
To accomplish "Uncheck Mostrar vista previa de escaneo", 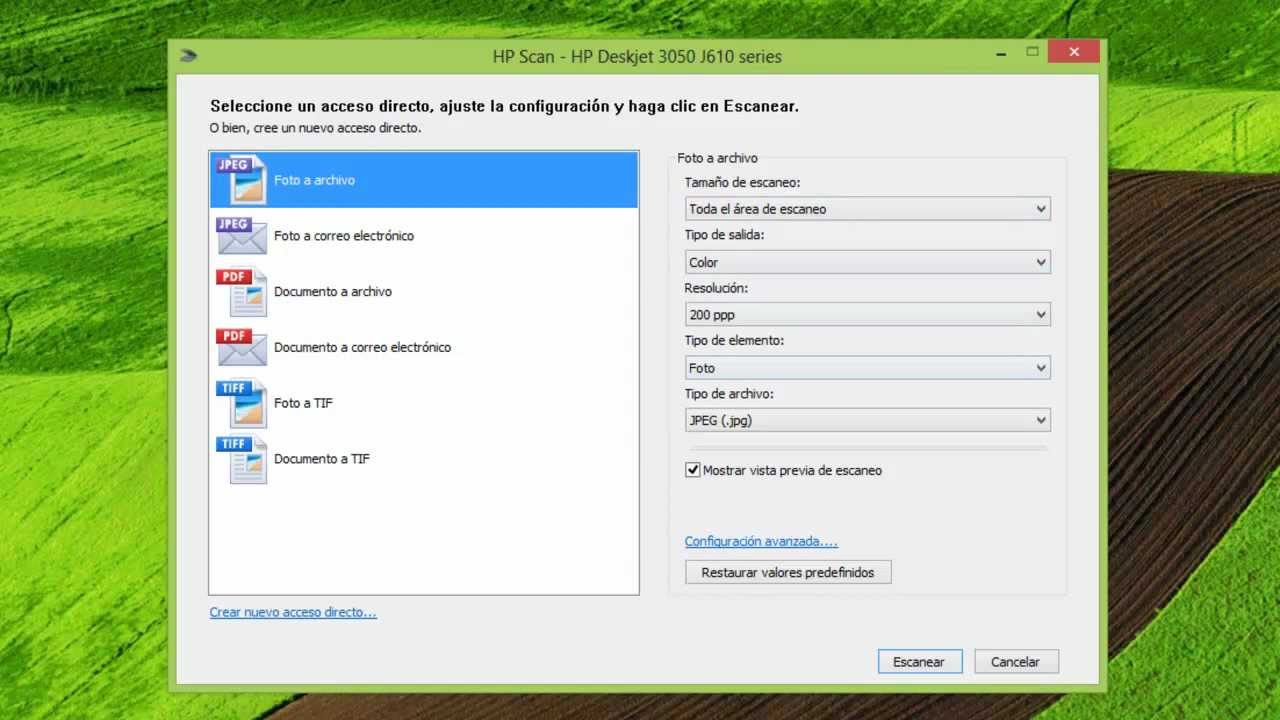I will [x=692, y=470].
